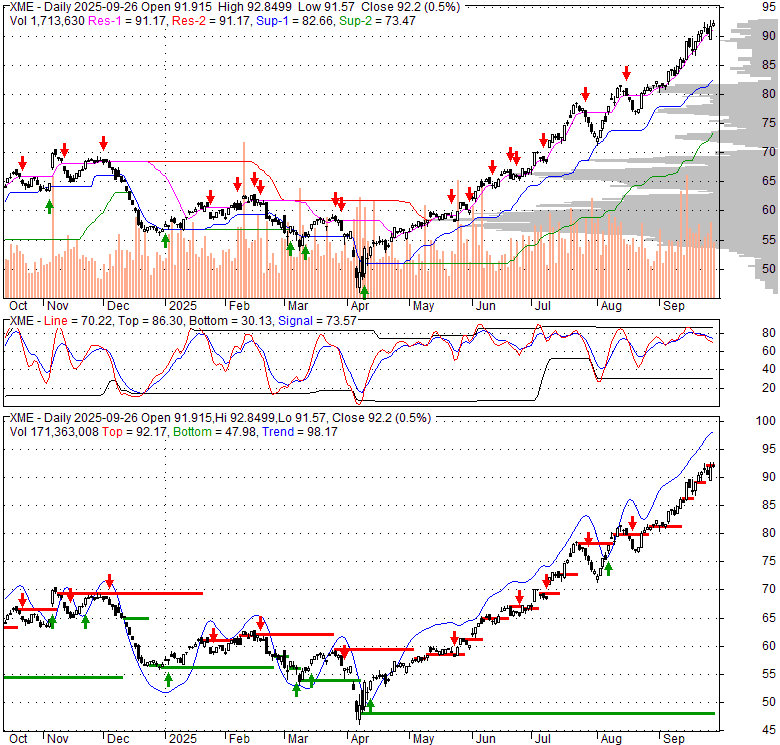Click 'Bottom = 30.13' oscillator label

pos(231,321)
